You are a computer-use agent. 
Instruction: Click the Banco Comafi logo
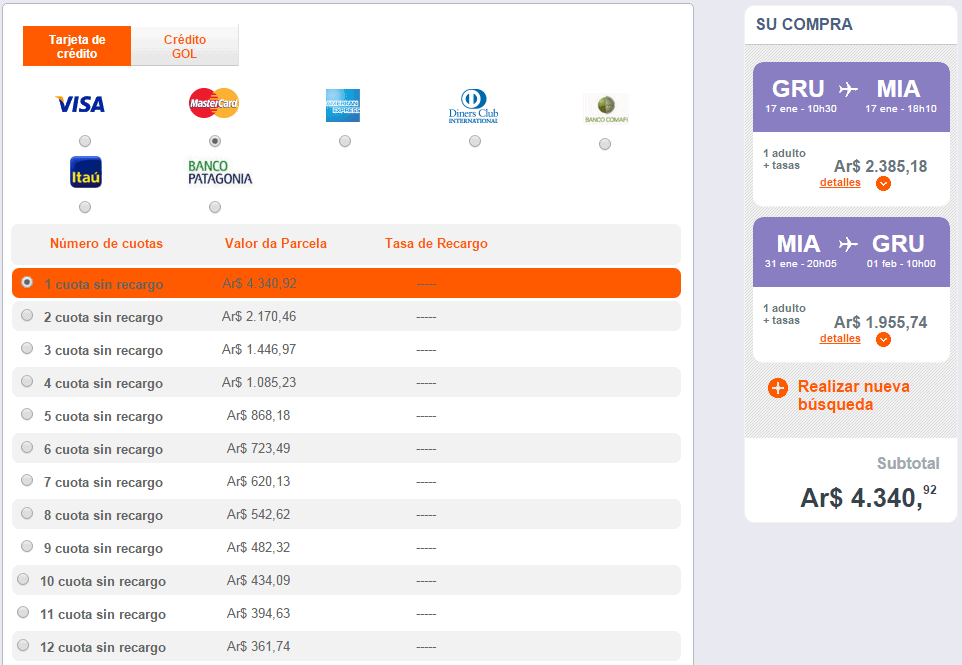(606, 109)
